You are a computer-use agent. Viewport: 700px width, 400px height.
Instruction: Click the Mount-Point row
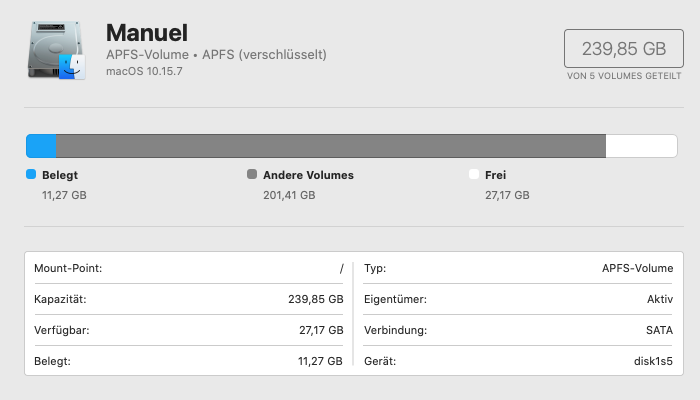(x=188, y=268)
